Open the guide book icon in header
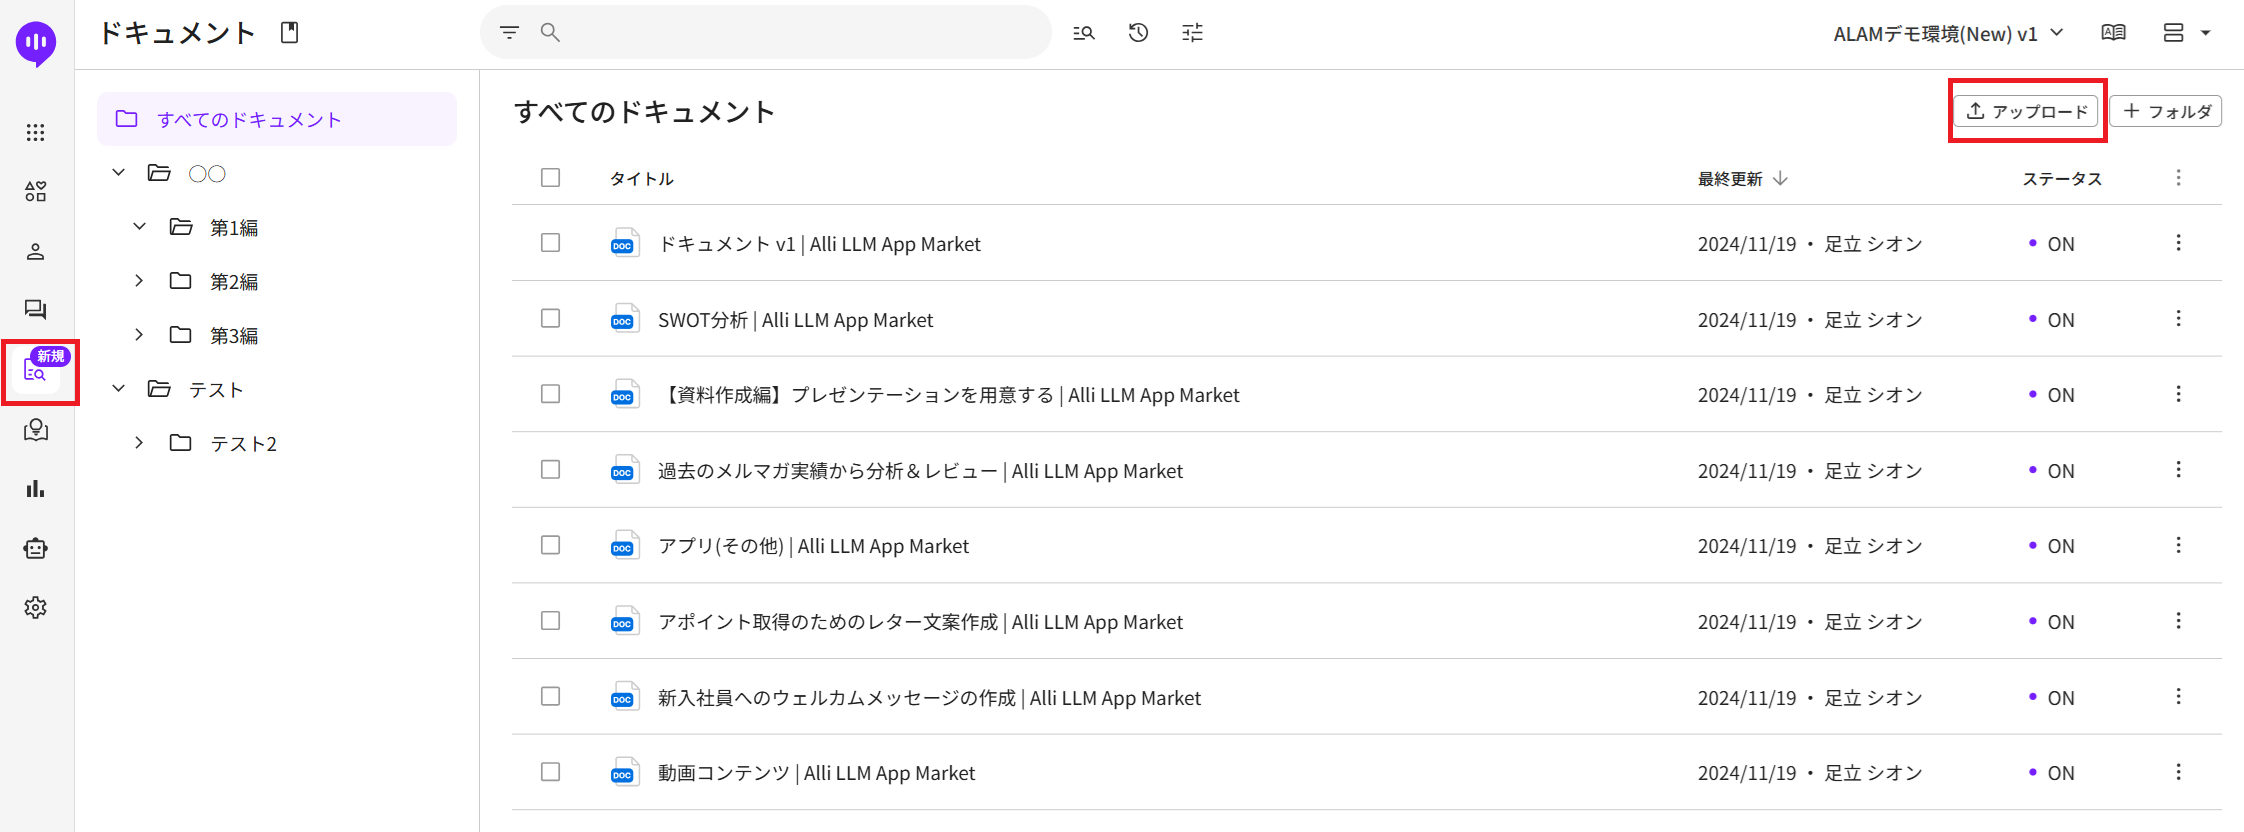Image resolution: width=2244 pixels, height=832 pixels. point(2113,33)
